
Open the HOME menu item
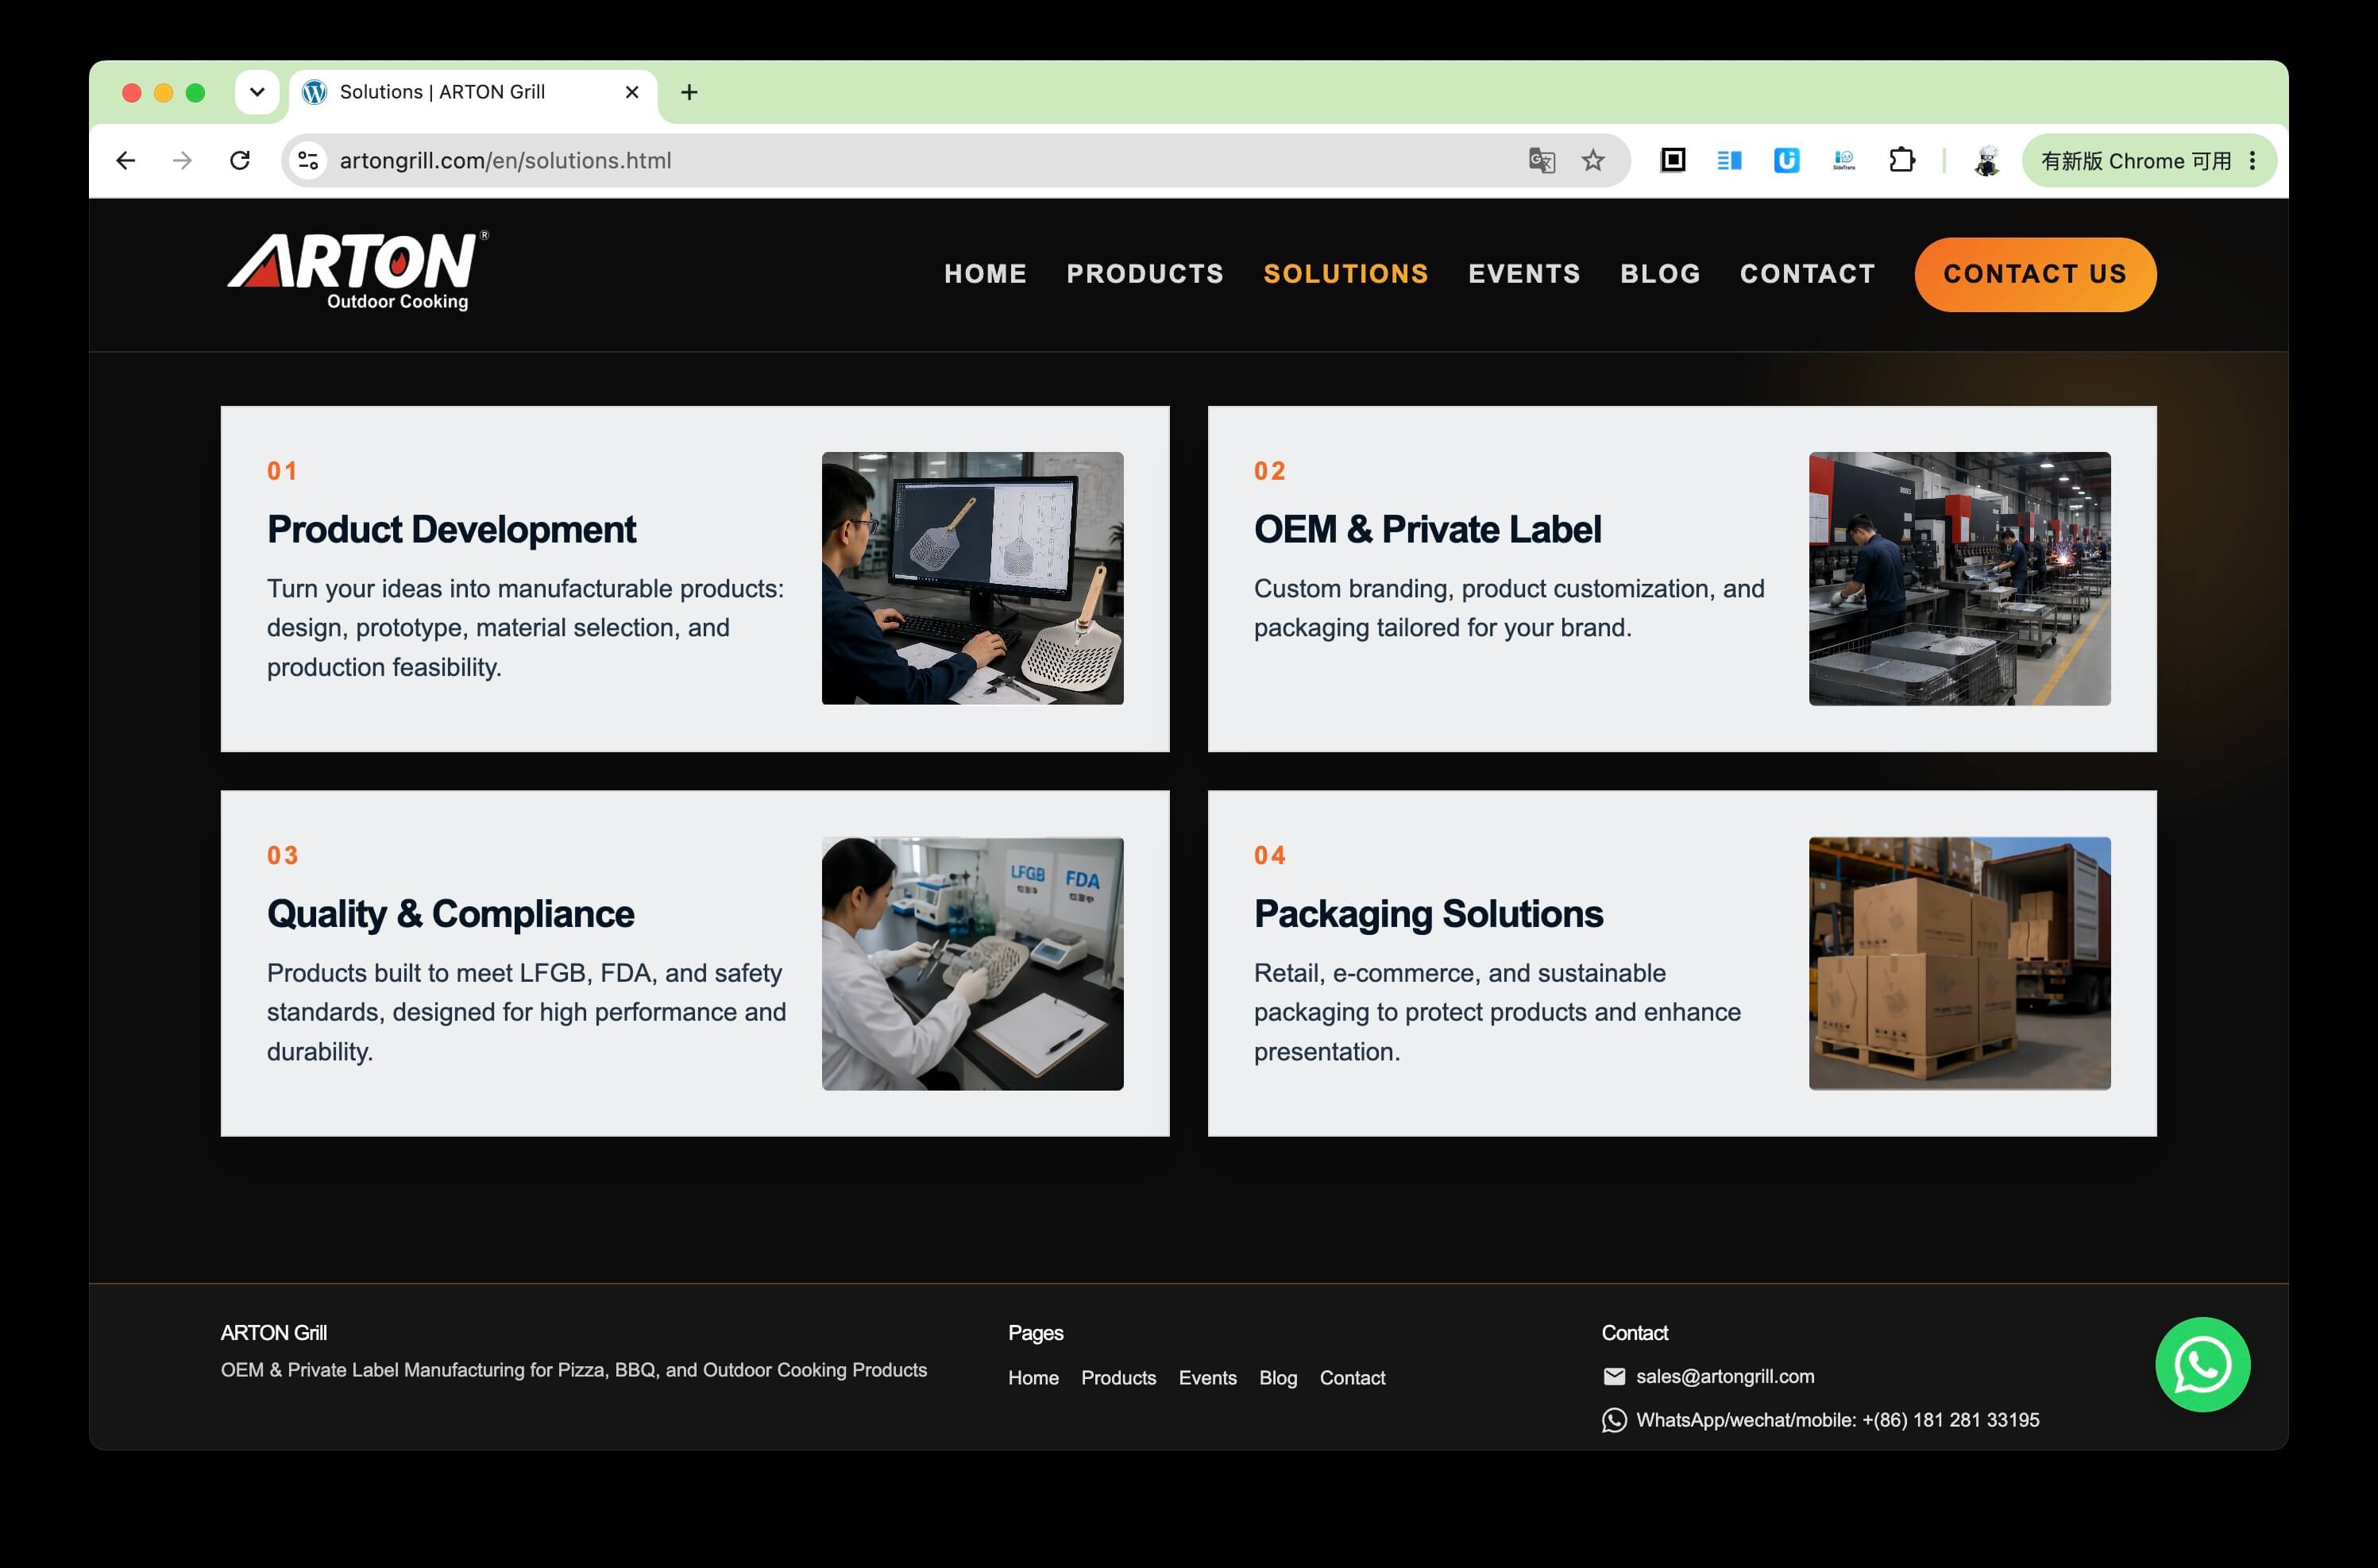985,274
